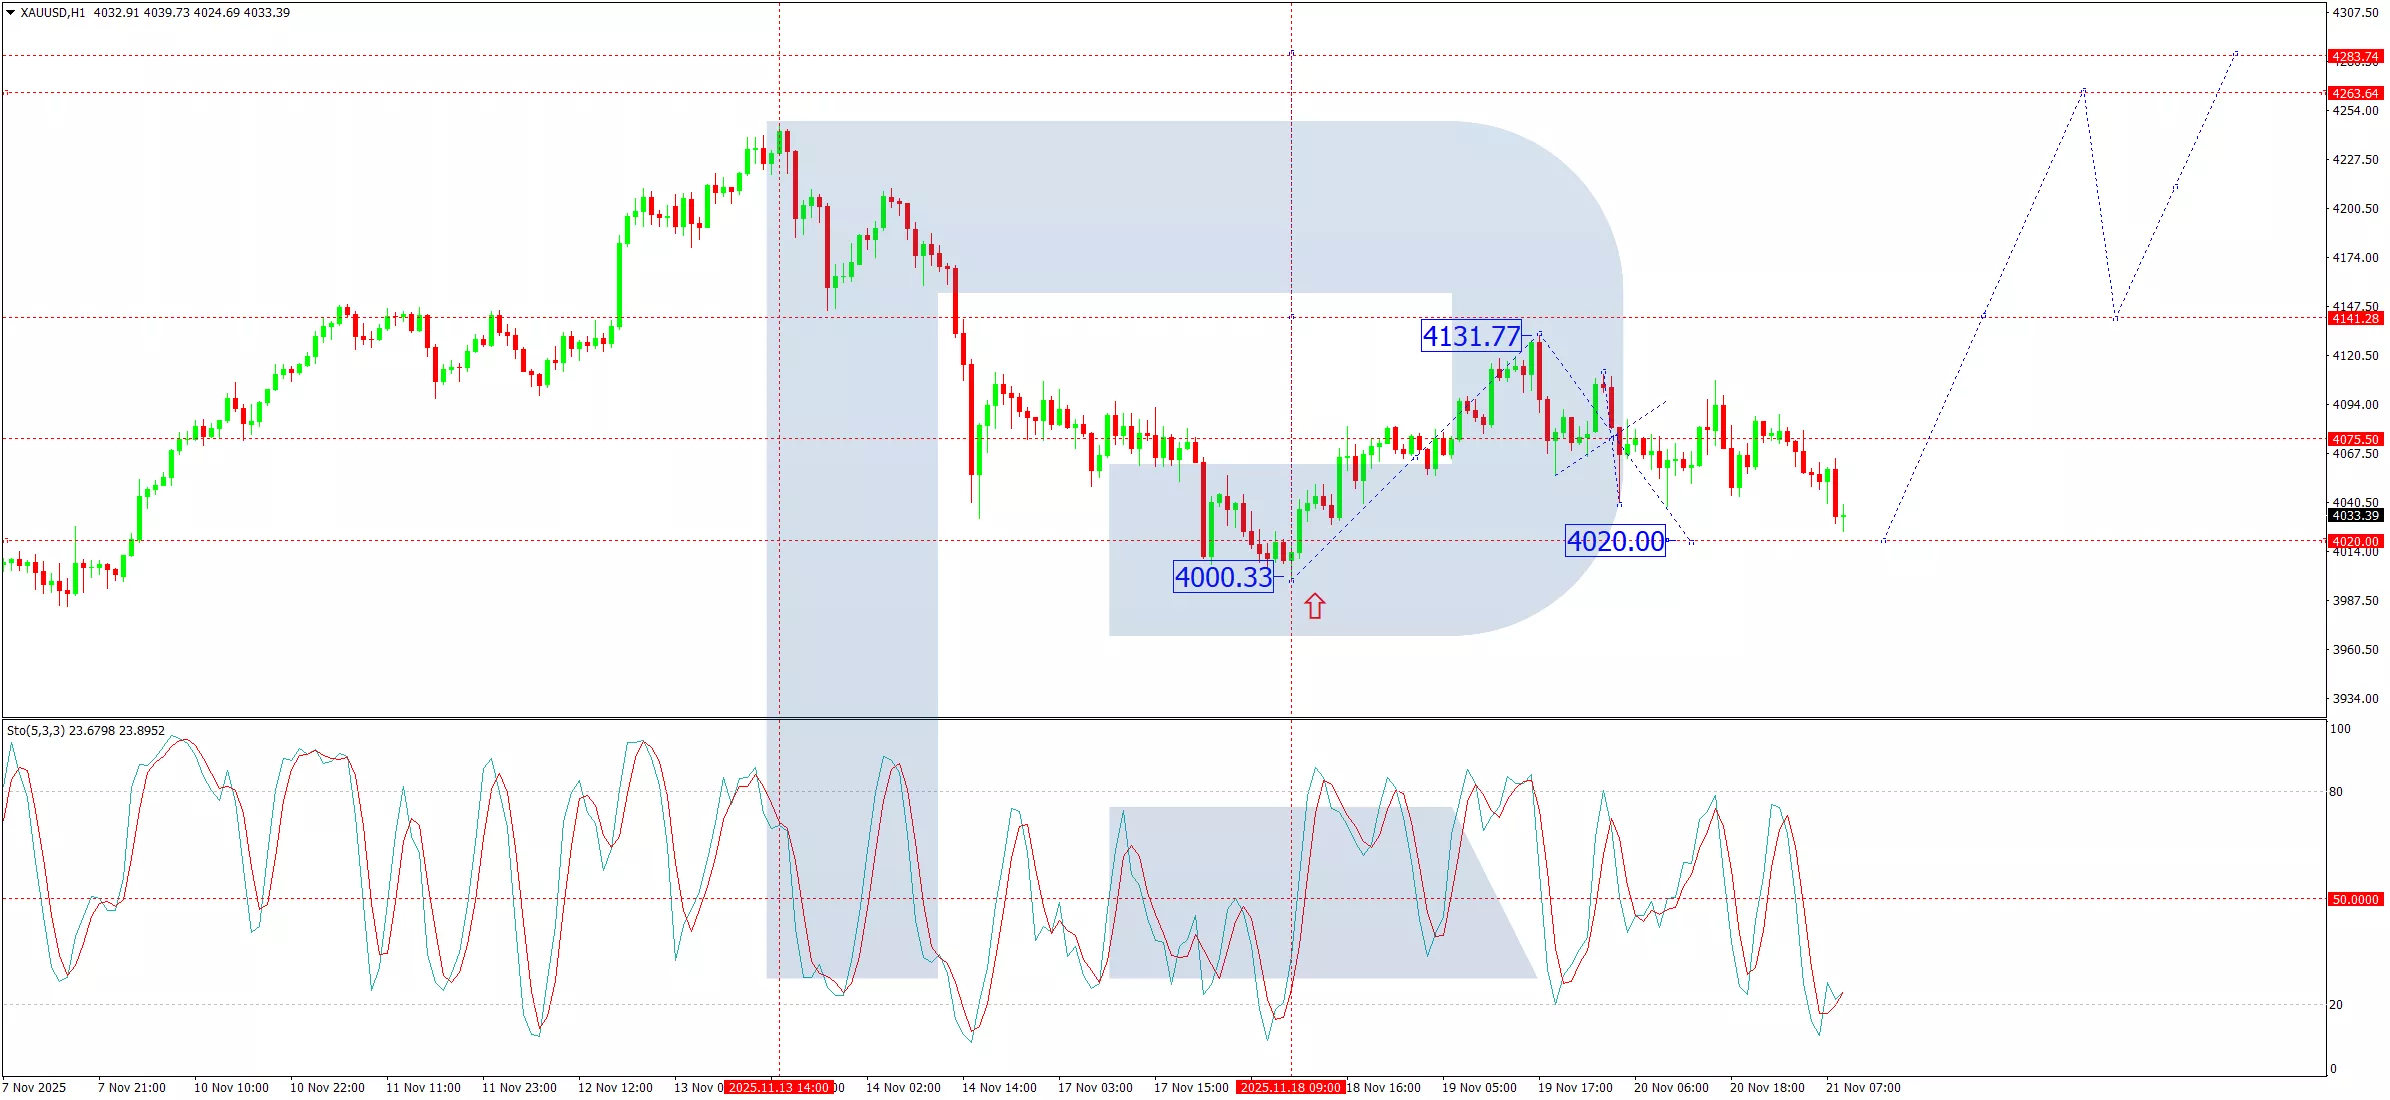This screenshot has height=1100, width=2390.
Task: Click the red up arrow signal icon
Action: [1314, 606]
